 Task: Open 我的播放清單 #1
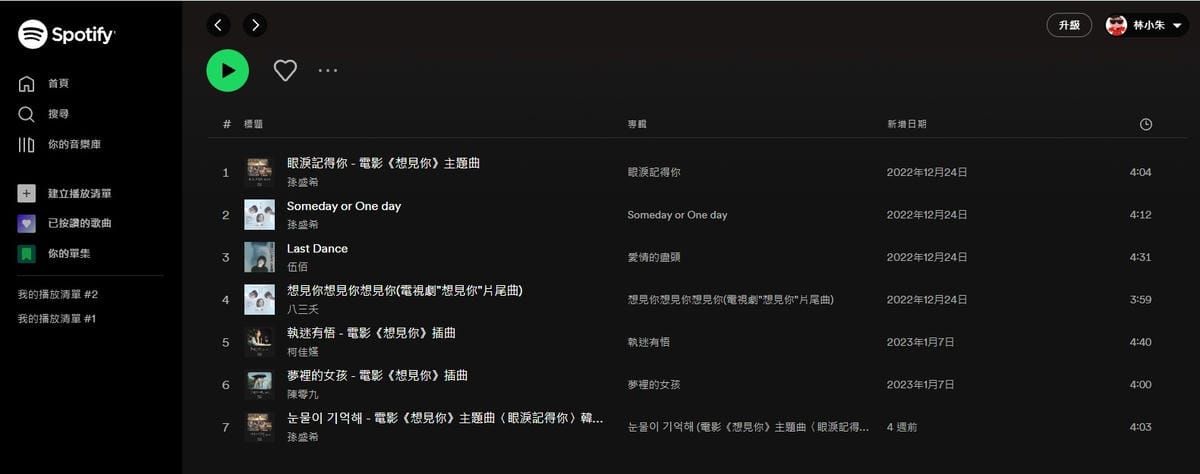coord(57,319)
